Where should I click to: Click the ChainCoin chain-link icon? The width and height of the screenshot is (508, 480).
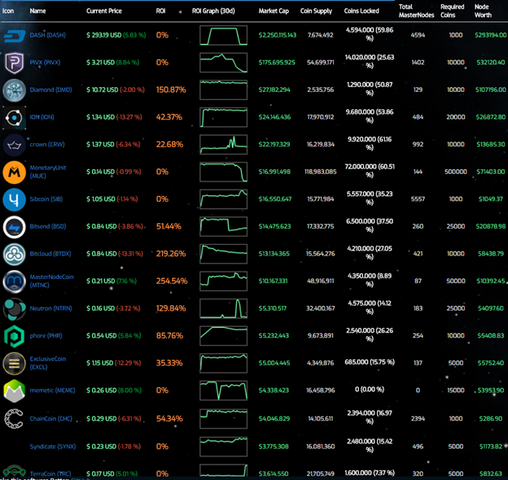[14, 419]
